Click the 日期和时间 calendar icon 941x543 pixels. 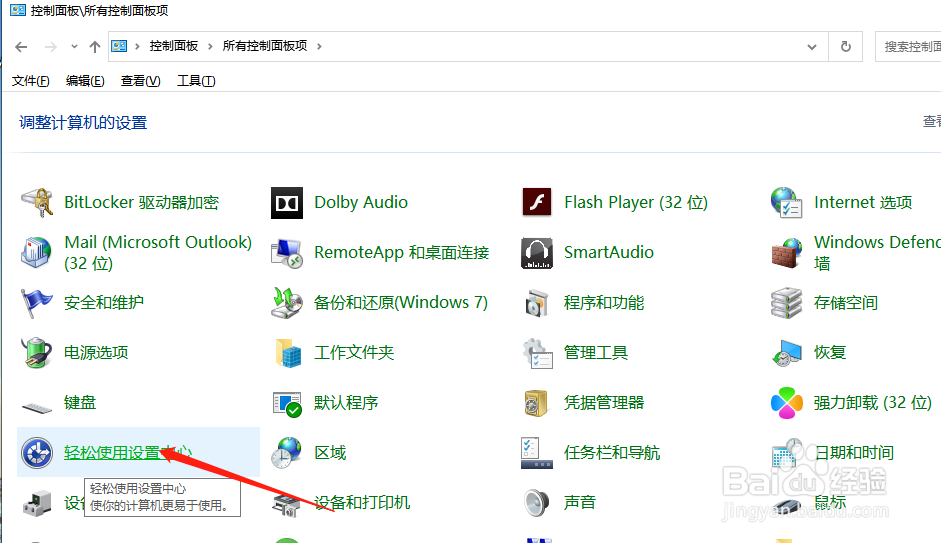787,452
